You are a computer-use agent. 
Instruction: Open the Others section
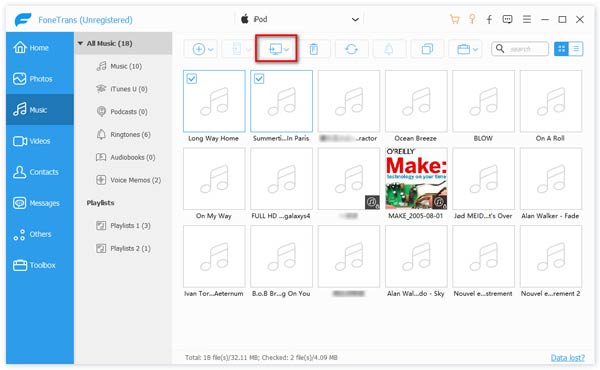coord(40,234)
